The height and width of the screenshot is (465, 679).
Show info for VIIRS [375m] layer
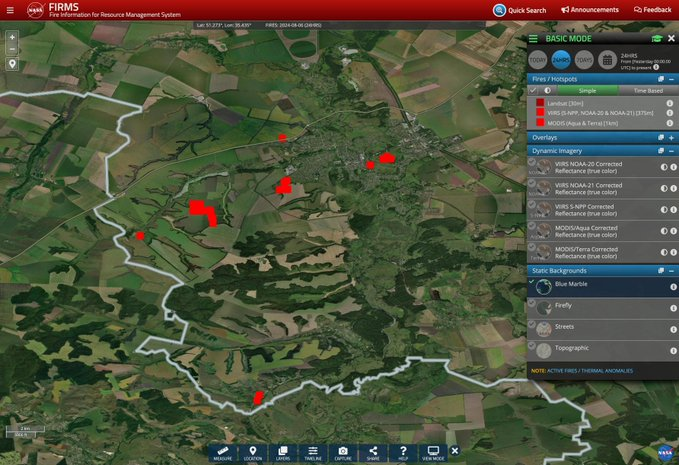point(669,113)
